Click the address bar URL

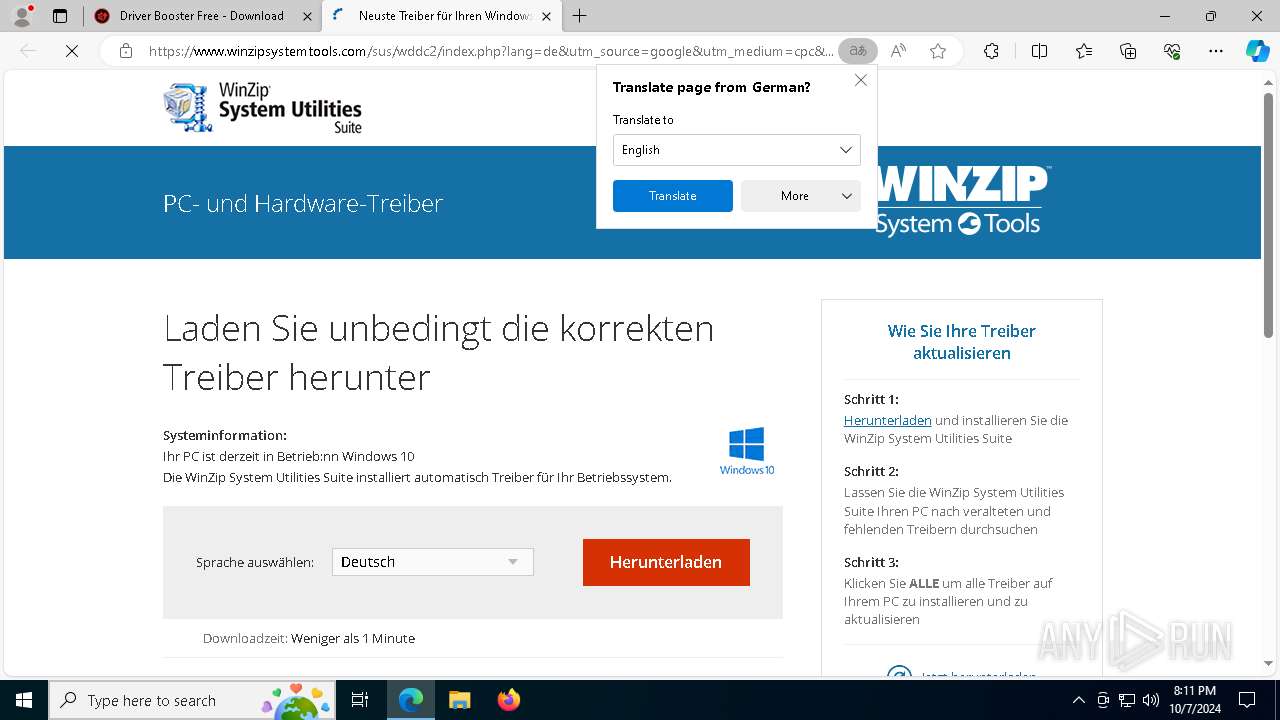(490, 51)
